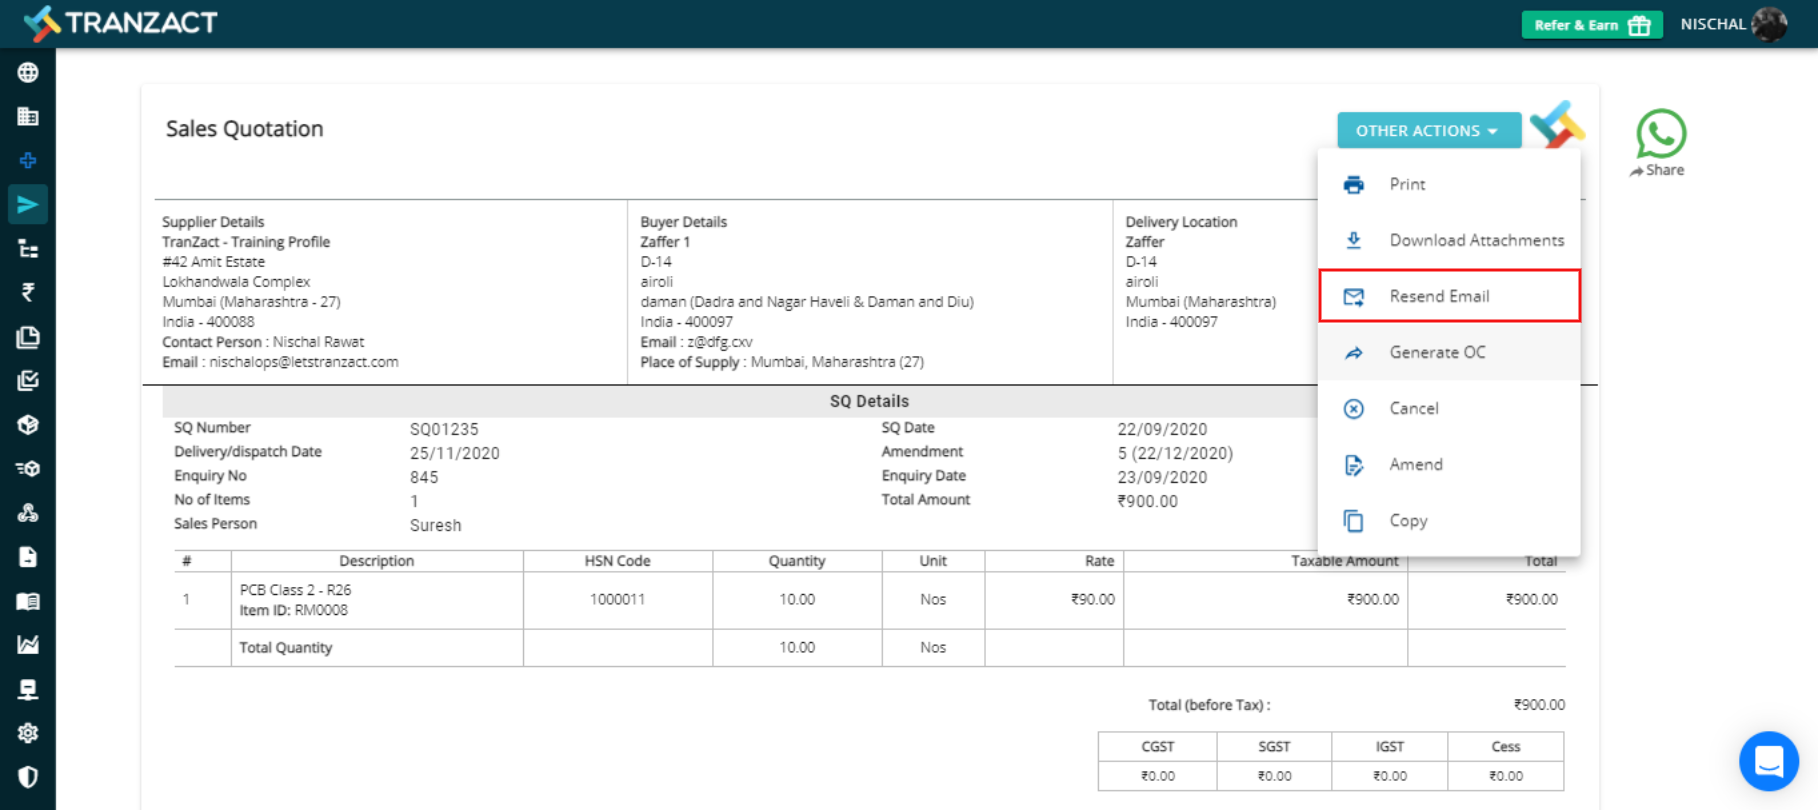Click the Share label under WhatsApp
1818x810 pixels.
tap(1665, 170)
